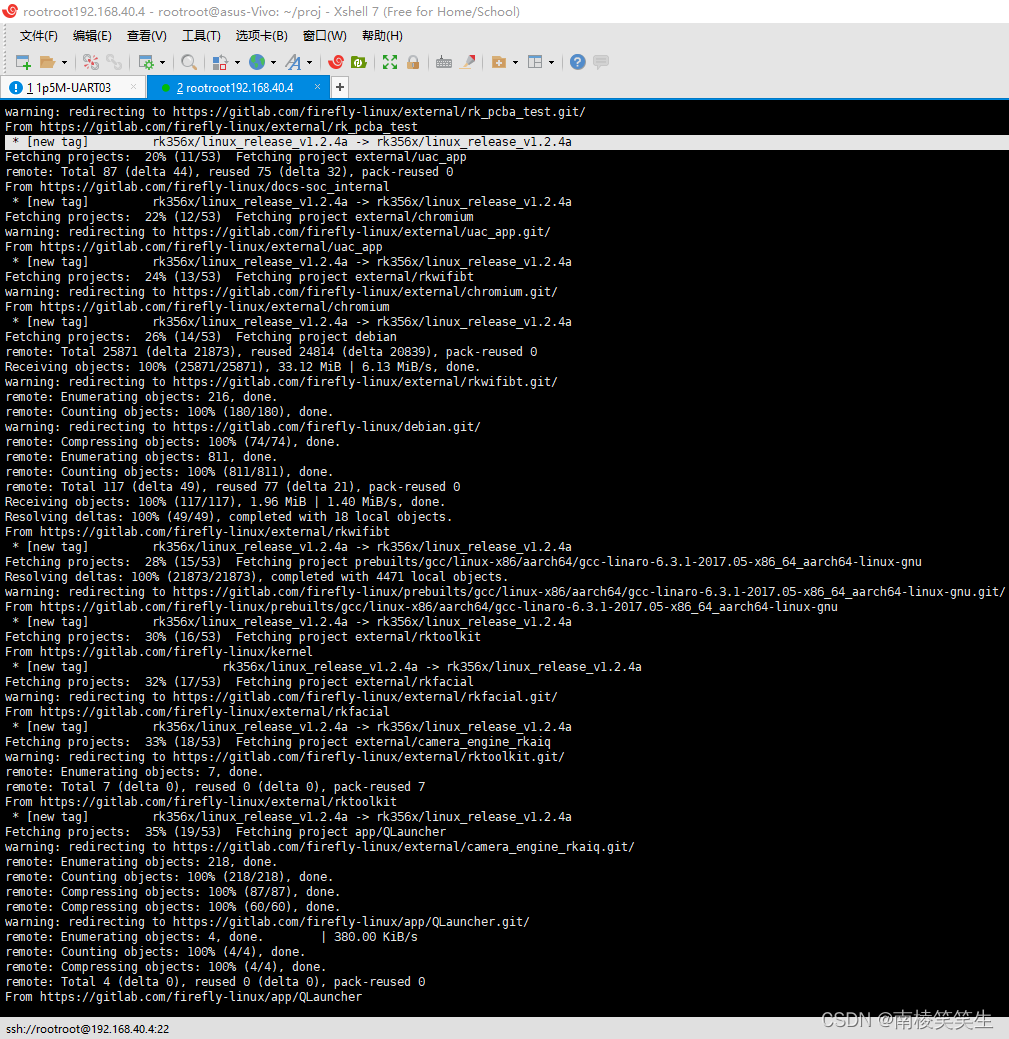This screenshot has height=1039, width=1009.
Task: Click the Lock Screen padlock icon
Action: point(413,62)
